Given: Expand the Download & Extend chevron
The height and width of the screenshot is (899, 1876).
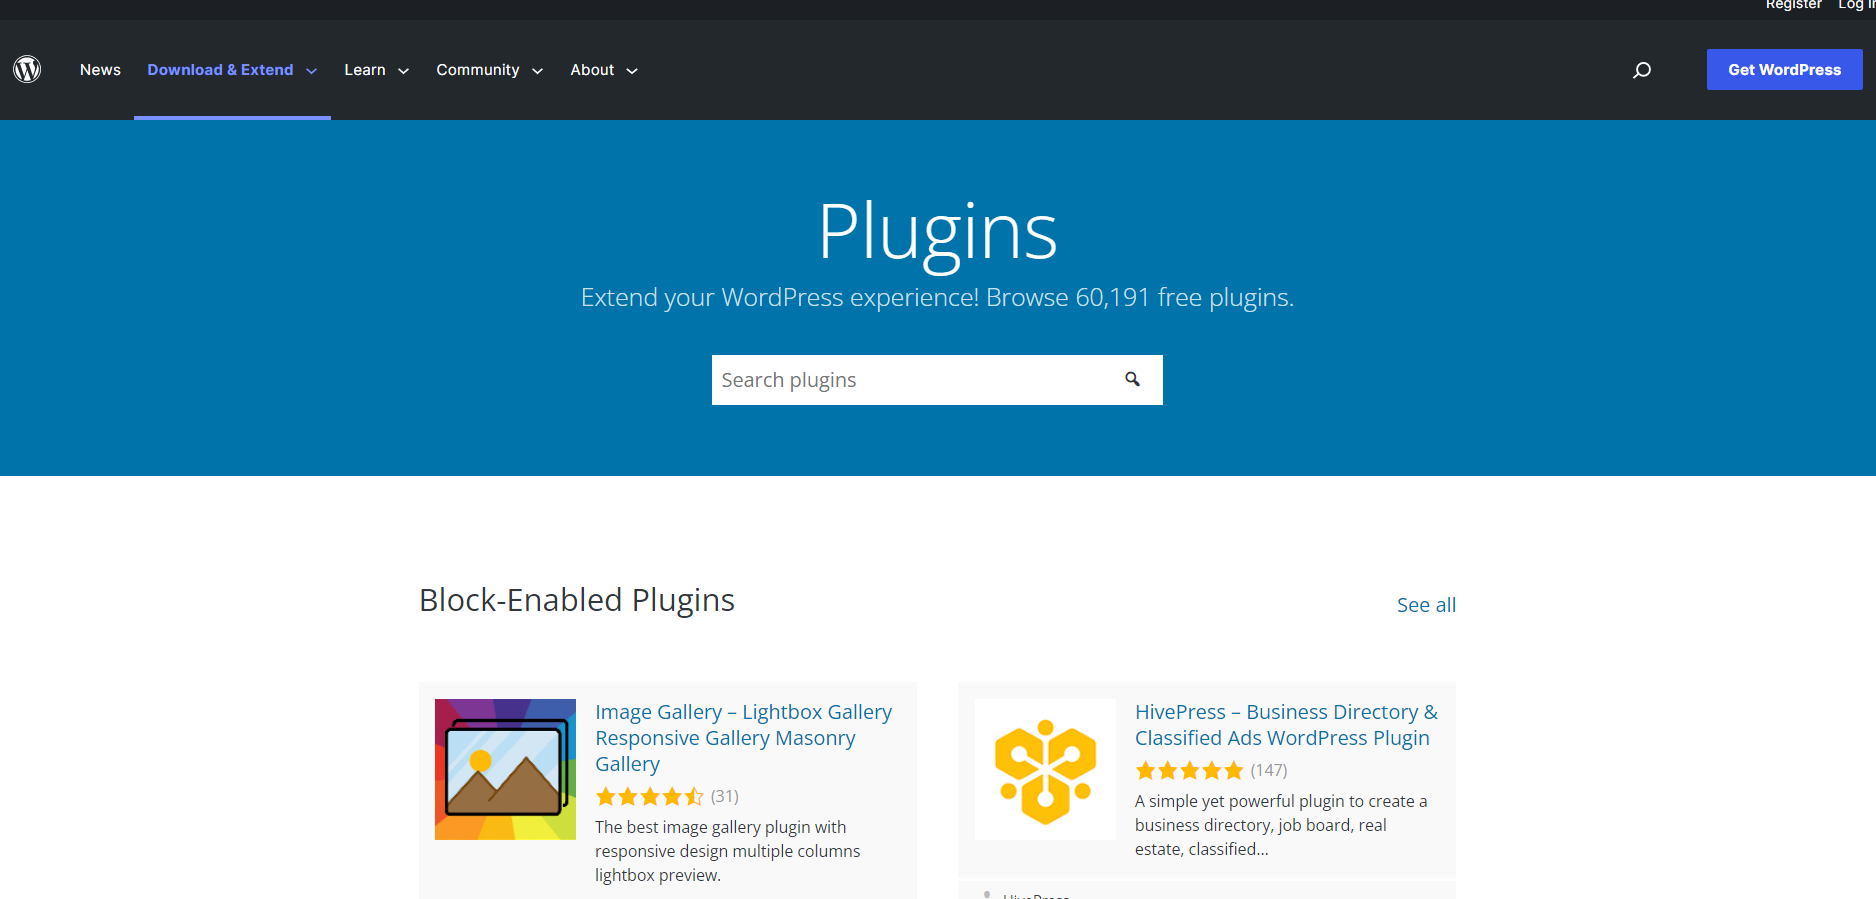Looking at the screenshot, I should tap(311, 71).
